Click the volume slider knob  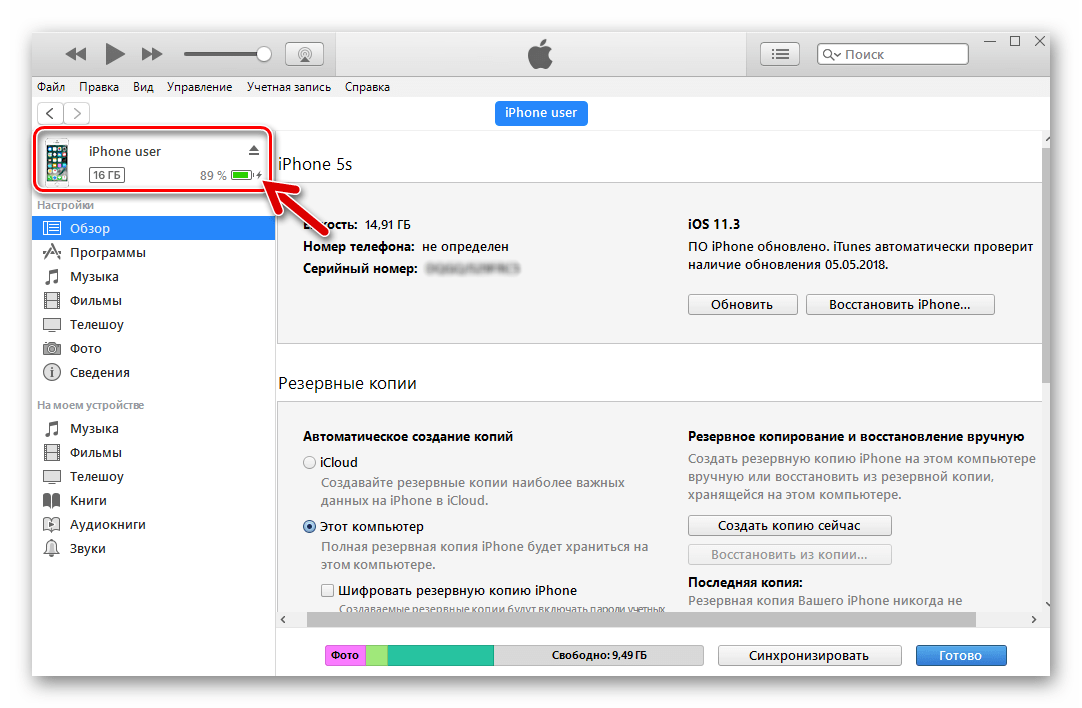pos(264,54)
